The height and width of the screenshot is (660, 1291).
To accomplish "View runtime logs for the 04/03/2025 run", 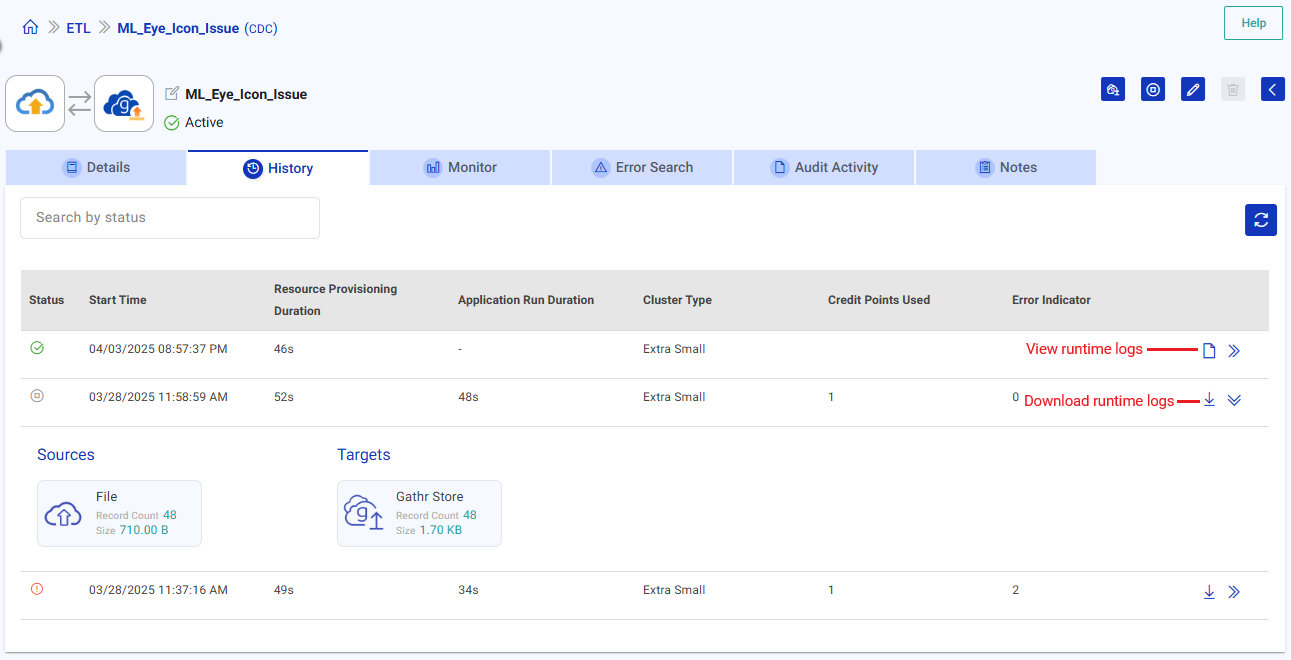I will pyautogui.click(x=1209, y=351).
